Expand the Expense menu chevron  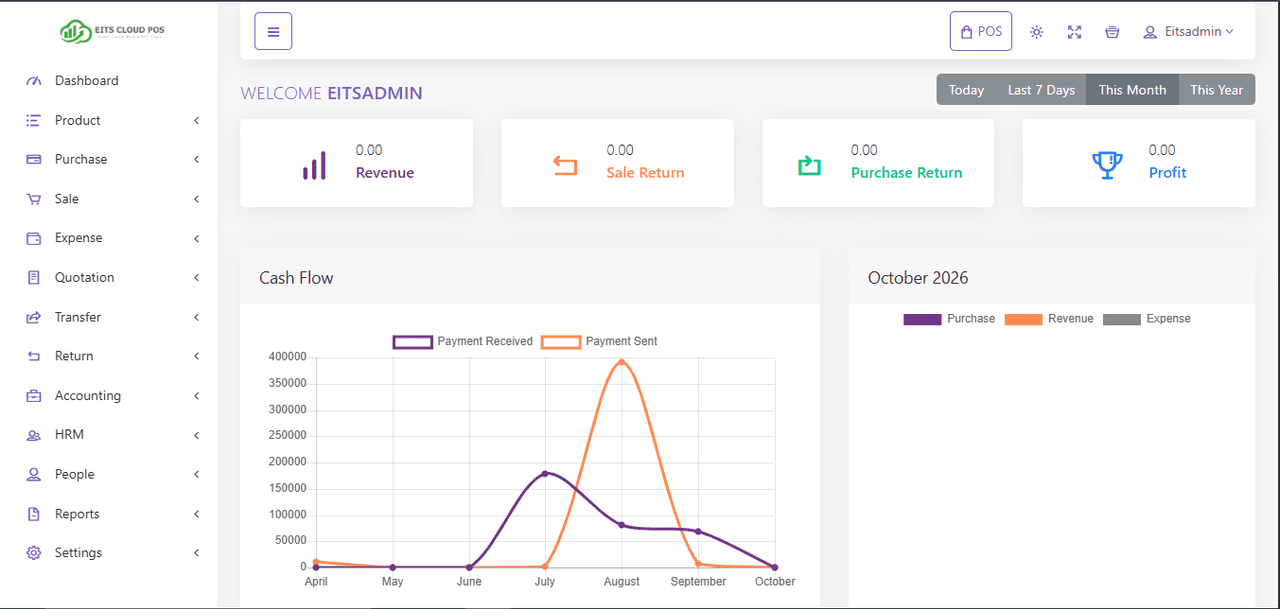pyautogui.click(x=197, y=238)
